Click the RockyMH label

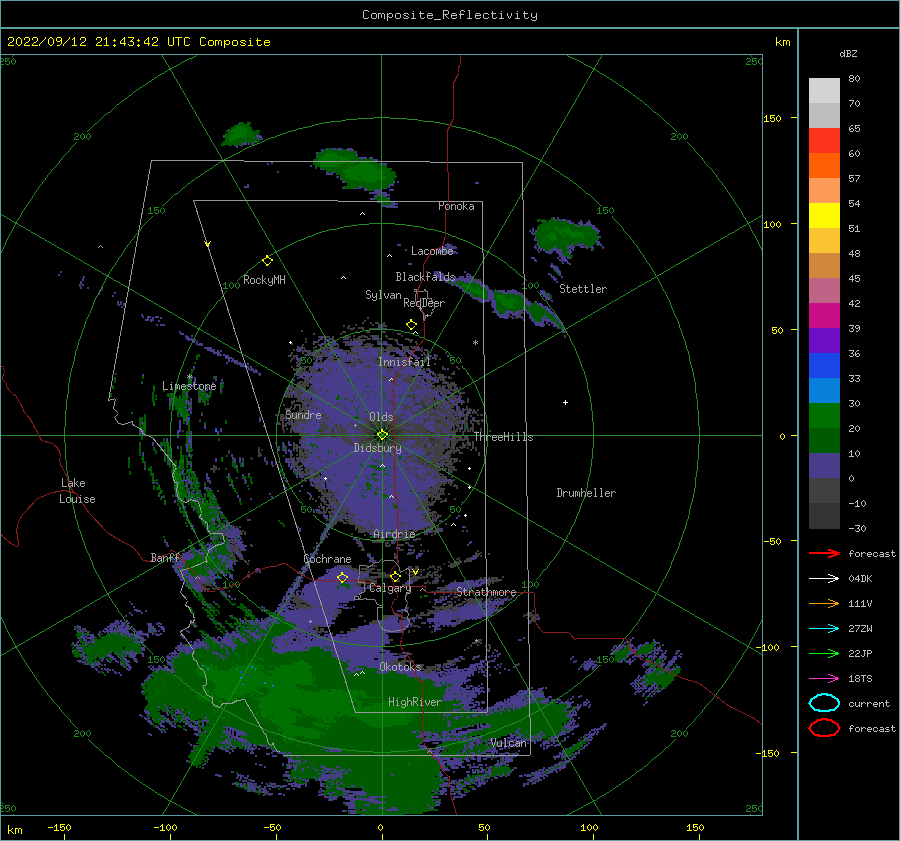point(264,280)
